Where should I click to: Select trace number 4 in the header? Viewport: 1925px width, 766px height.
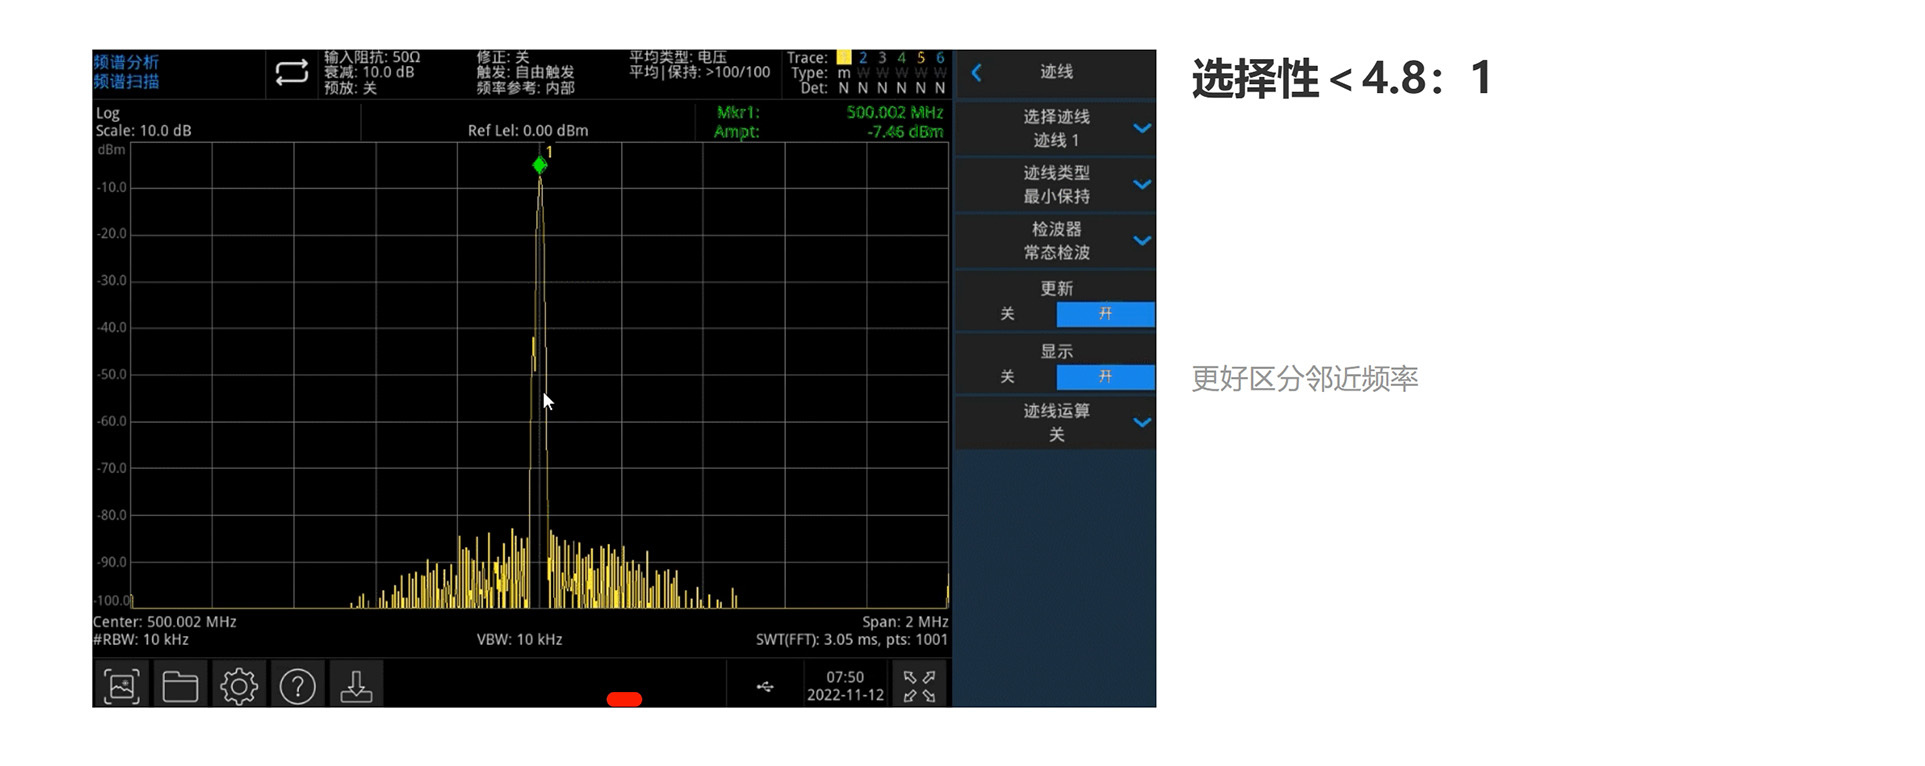901,58
